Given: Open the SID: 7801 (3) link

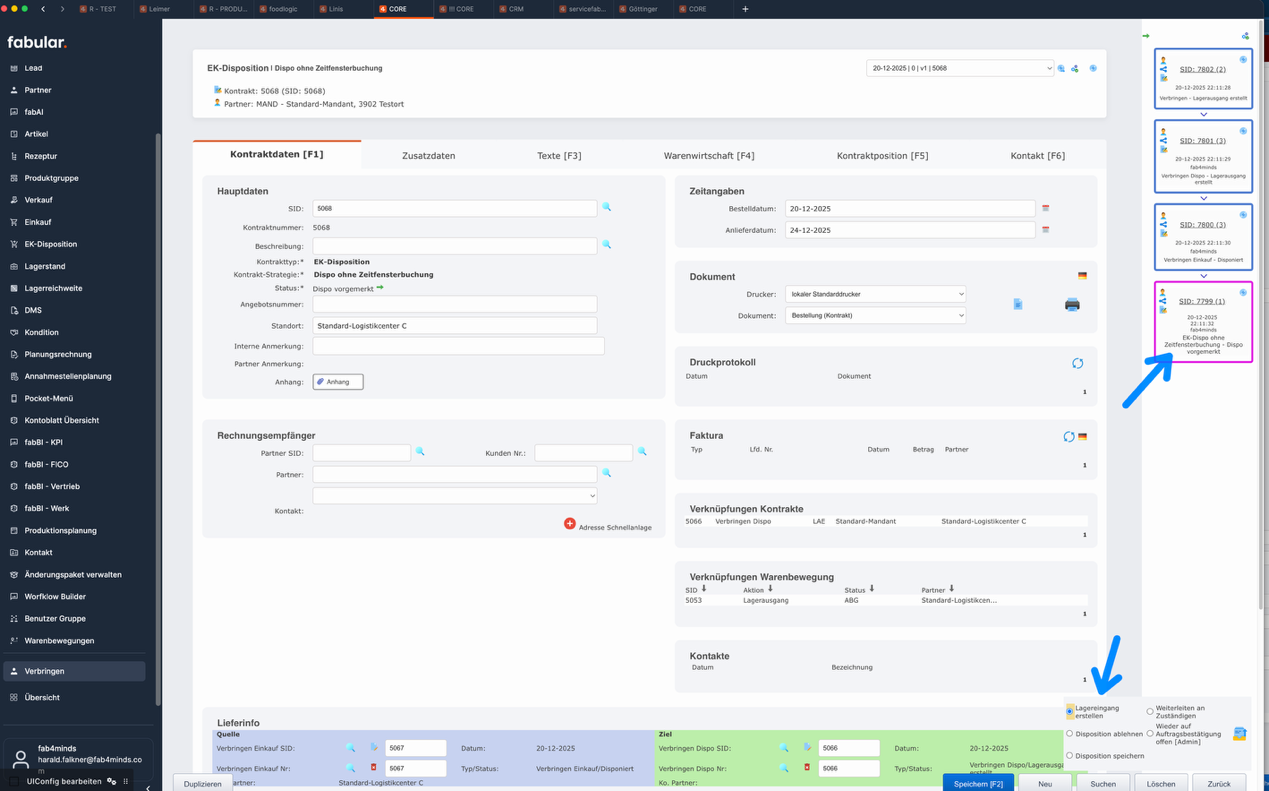Looking at the screenshot, I should (1202, 141).
